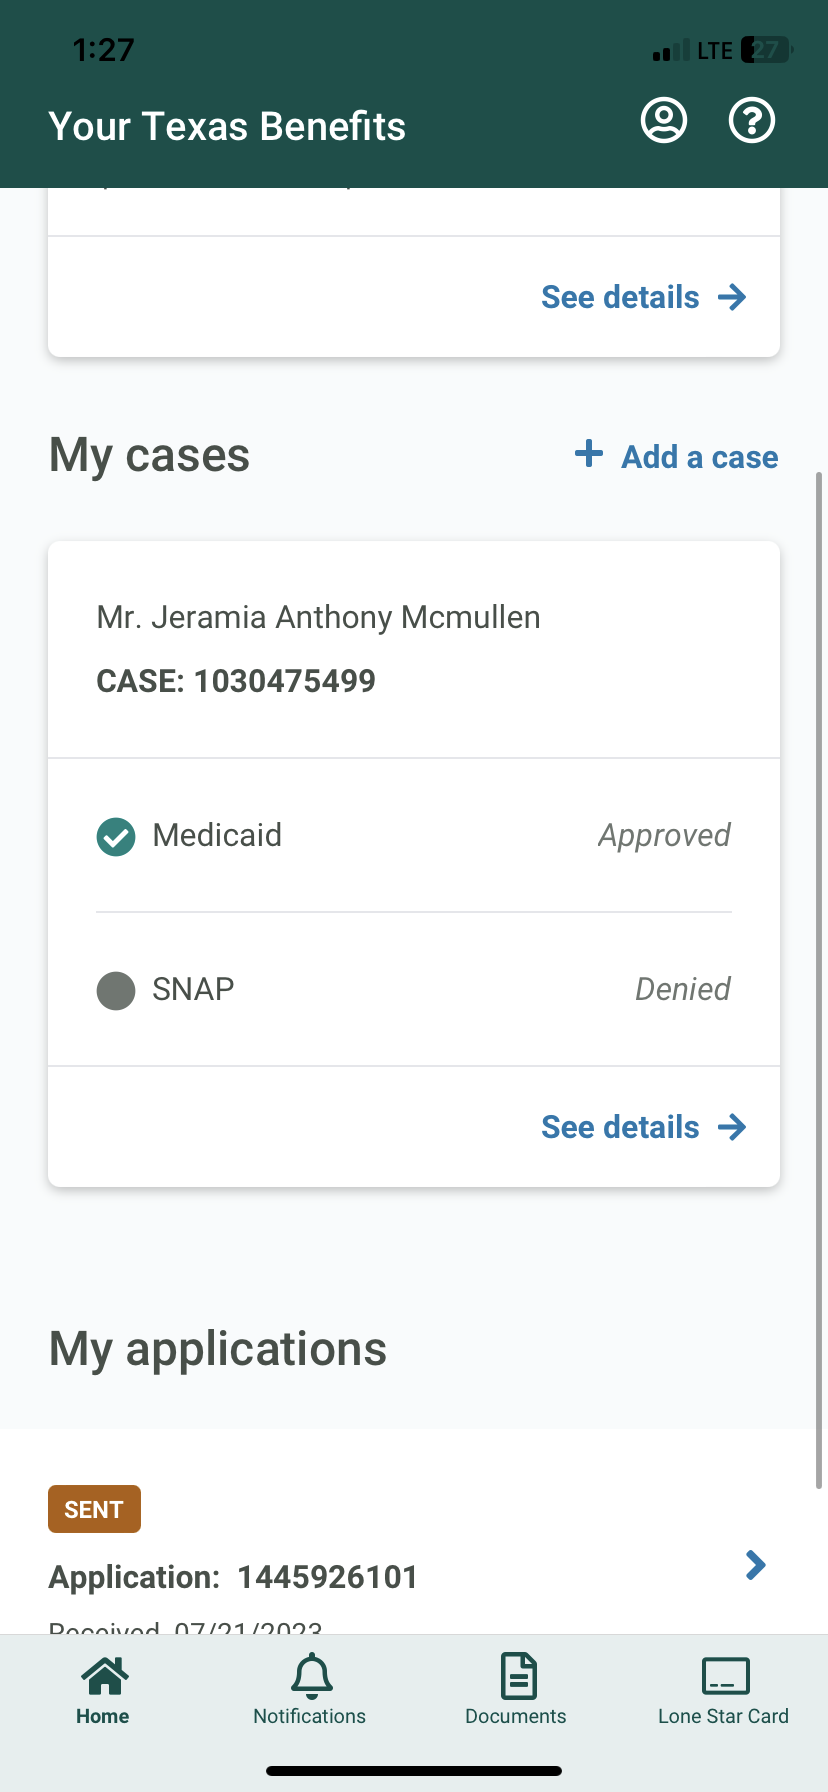Tap the Home house icon
This screenshot has height=1792, width=828.
pos(105,1676)
